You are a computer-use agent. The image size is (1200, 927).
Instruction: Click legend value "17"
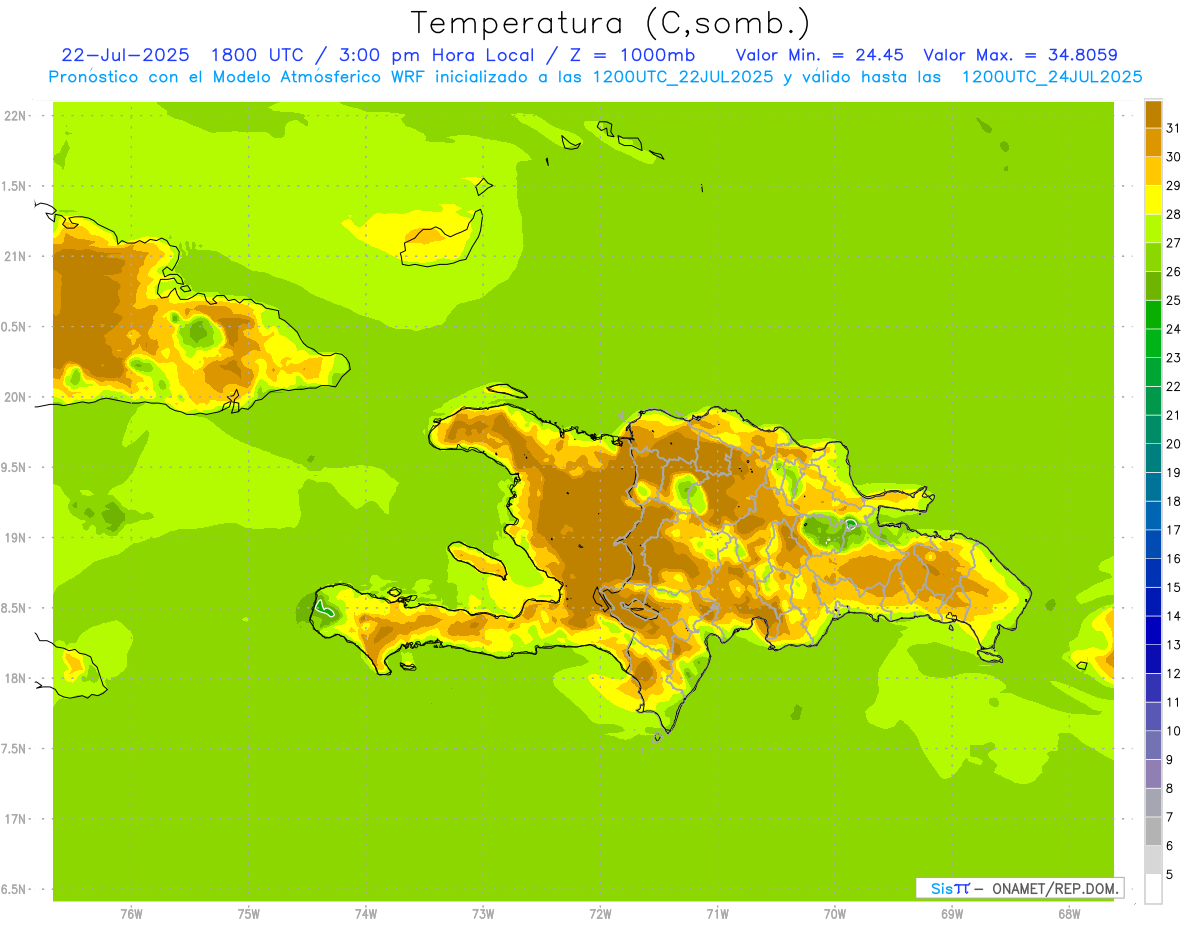coord(1174,529)
